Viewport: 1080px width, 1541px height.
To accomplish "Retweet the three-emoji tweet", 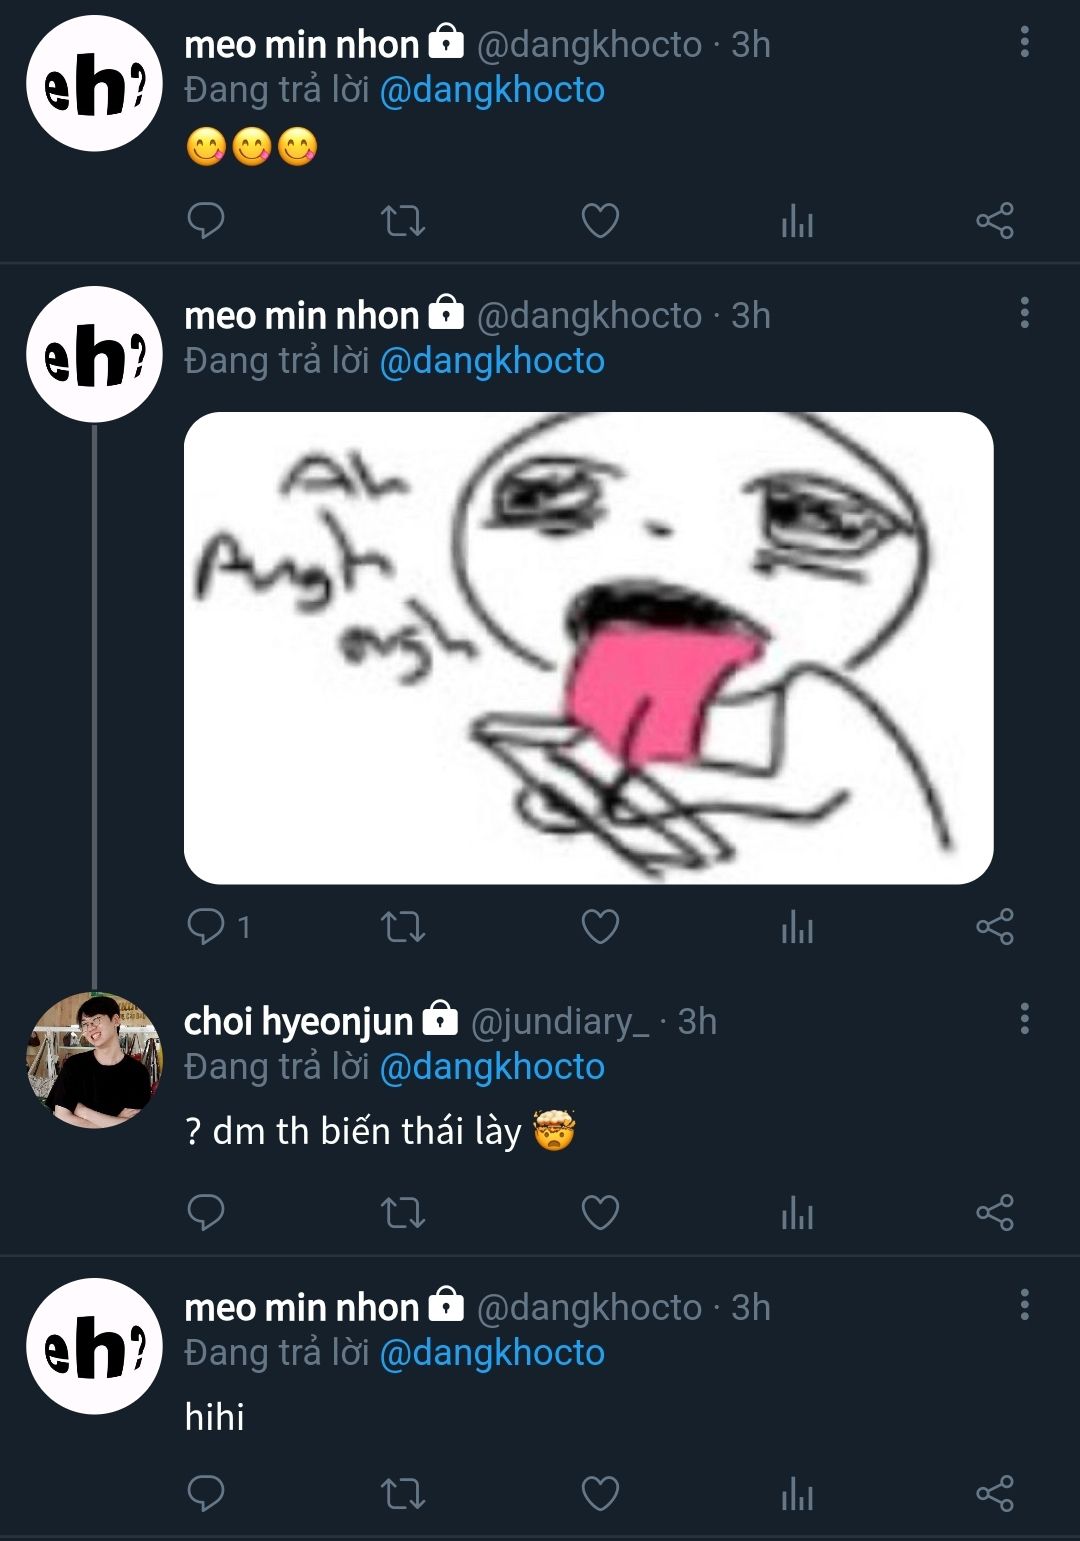I will tap(403, 220).
